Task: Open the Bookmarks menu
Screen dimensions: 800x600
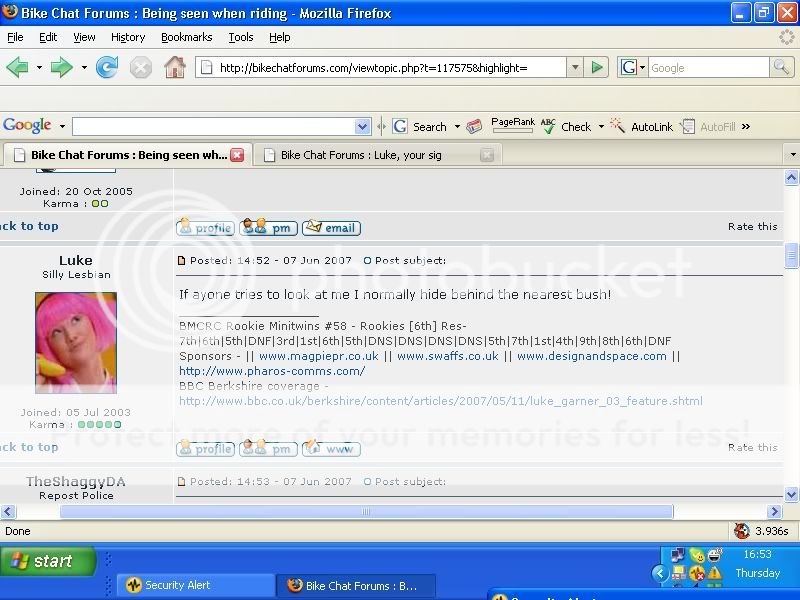Action: pyautogui.click(x=186, y=37)
